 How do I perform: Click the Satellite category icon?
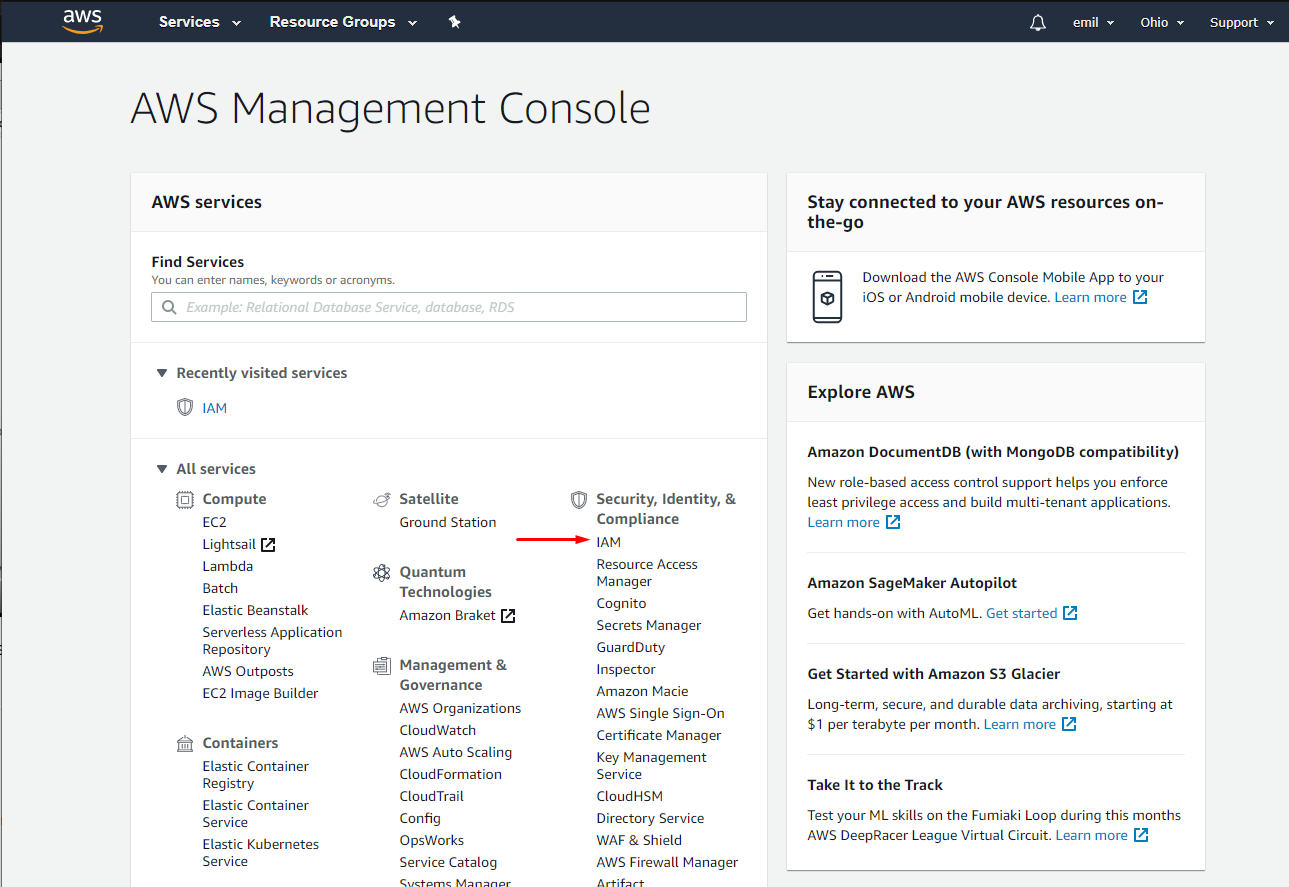click(381, 498)
